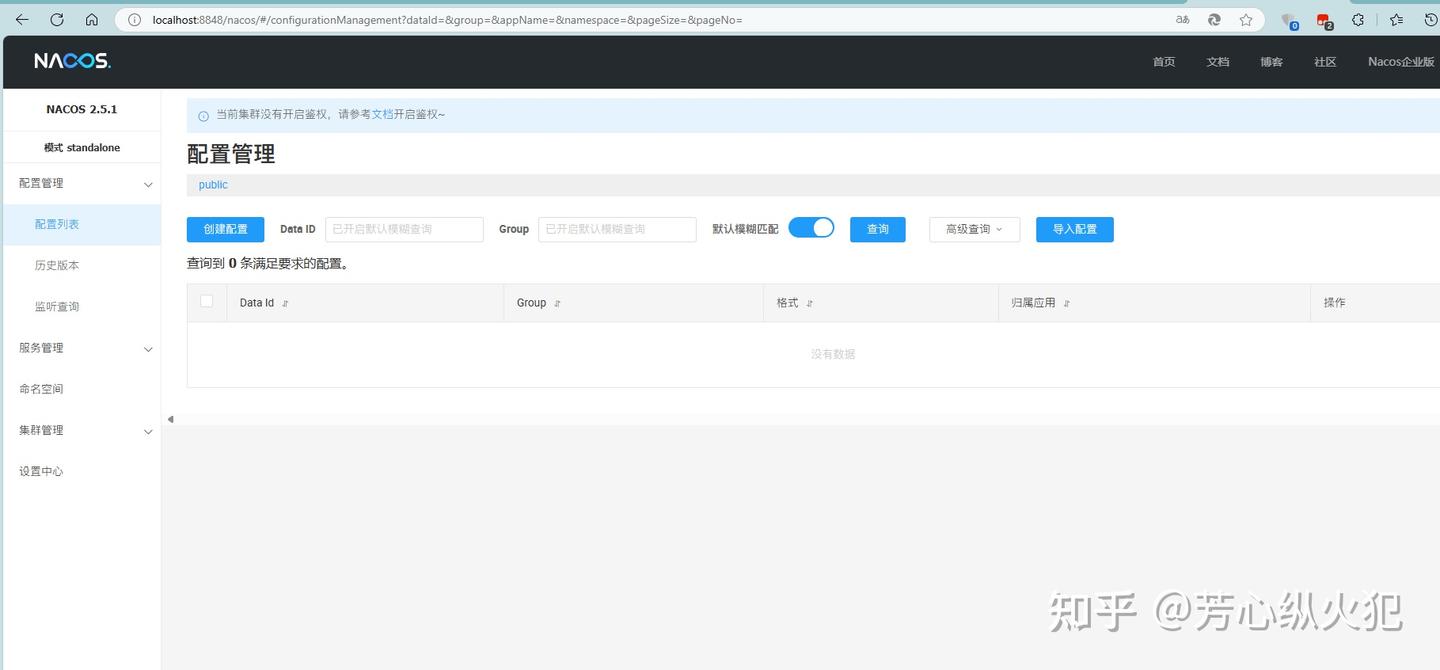Click the bookmark star in the address bar
The image size is (1440, 670).
point(1246,19)
